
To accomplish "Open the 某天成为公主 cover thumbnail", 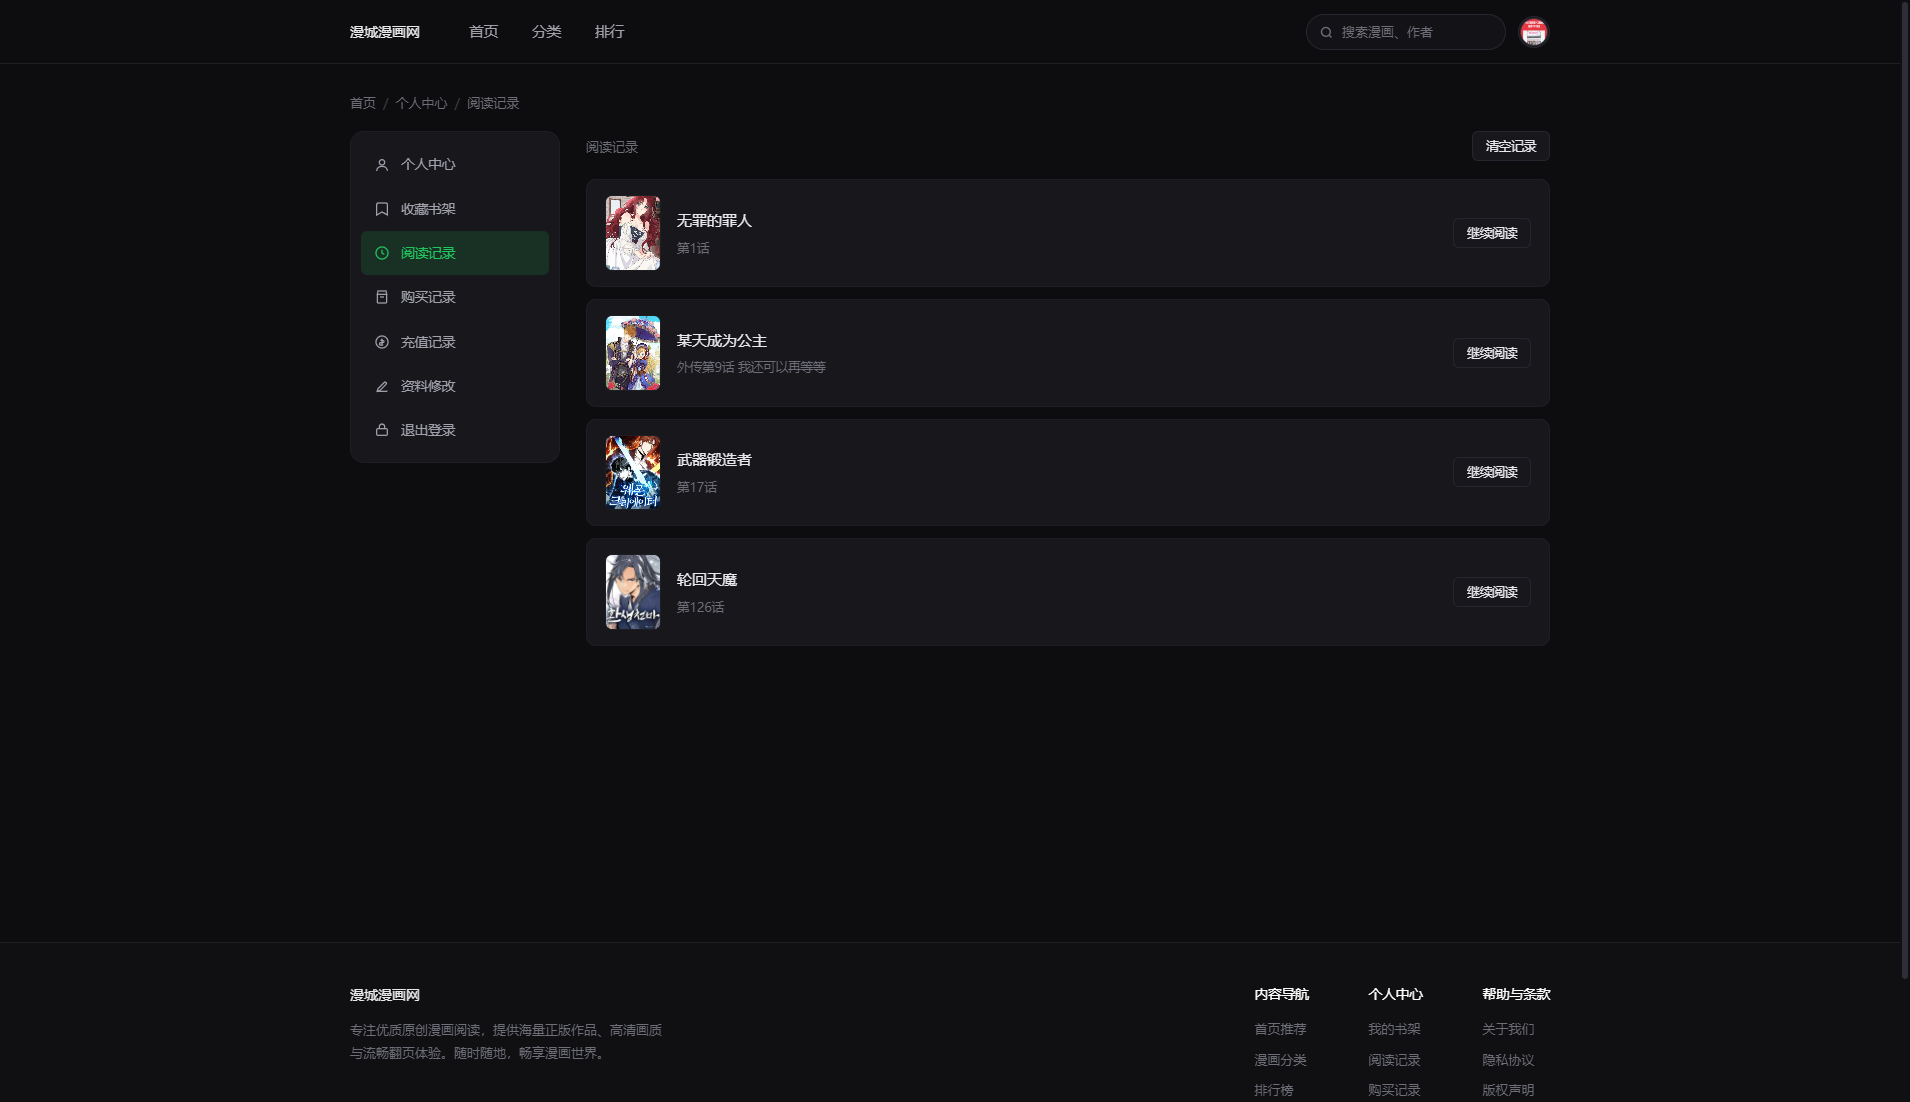I will (633, 353).
